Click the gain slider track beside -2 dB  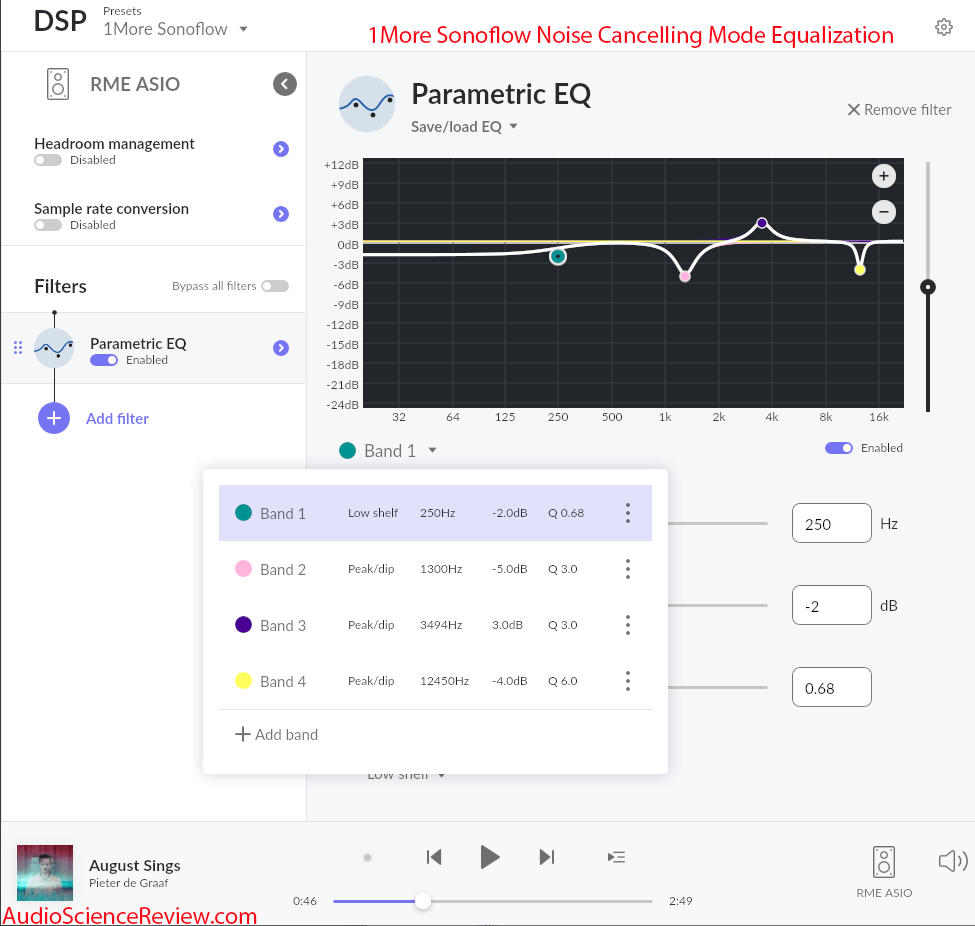(x=718, y=605)
